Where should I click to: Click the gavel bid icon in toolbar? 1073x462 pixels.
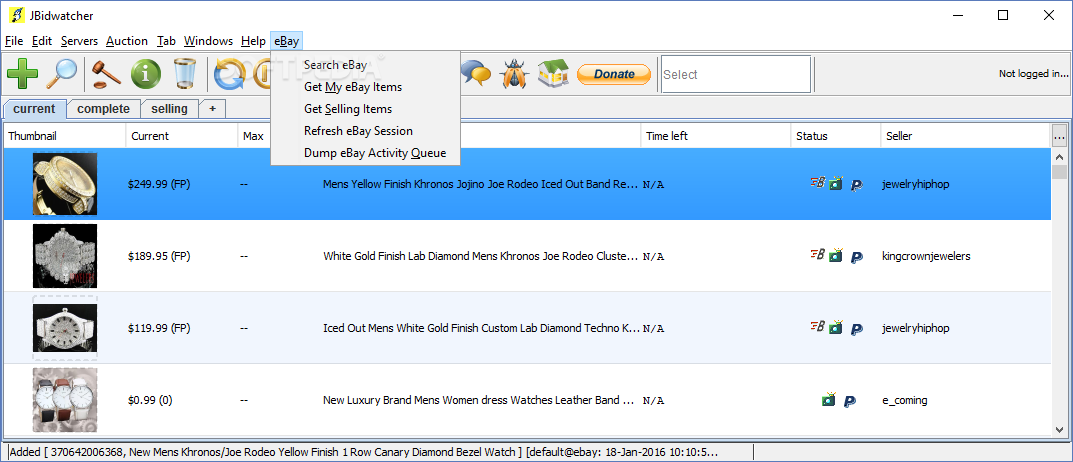click(x=107, y=74)
